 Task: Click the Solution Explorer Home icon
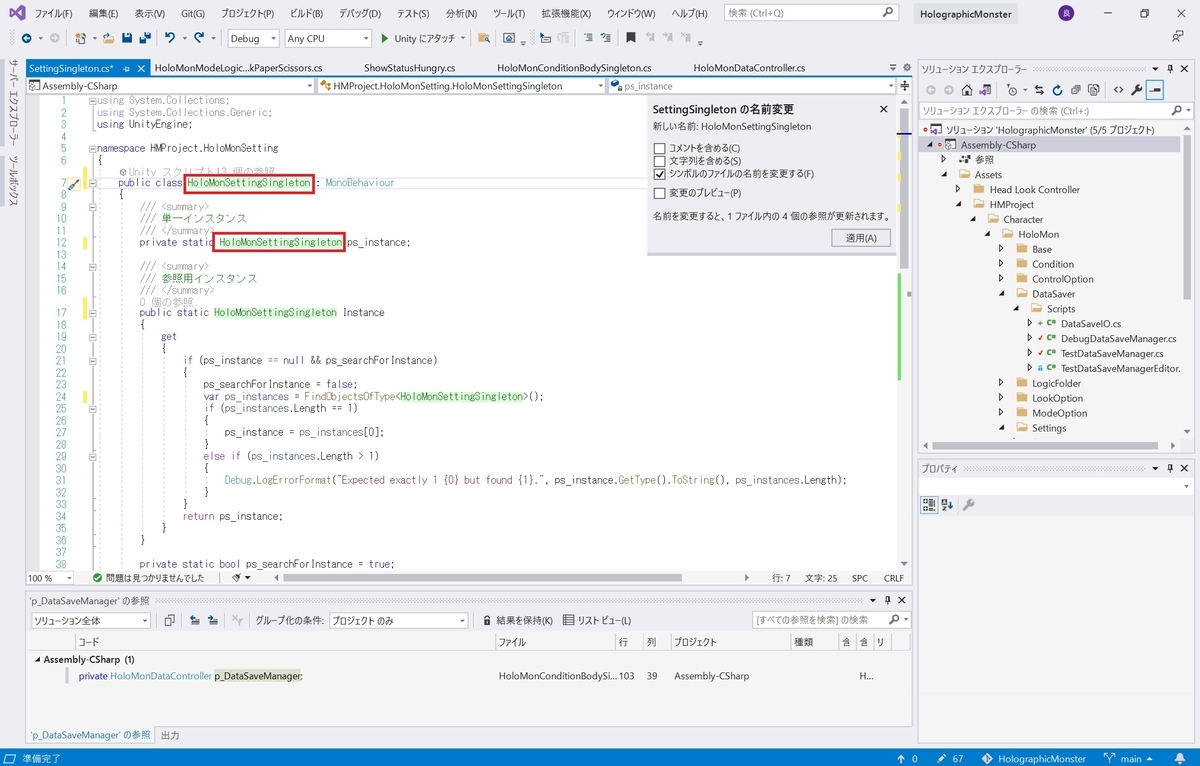click(x=966, y=90)
